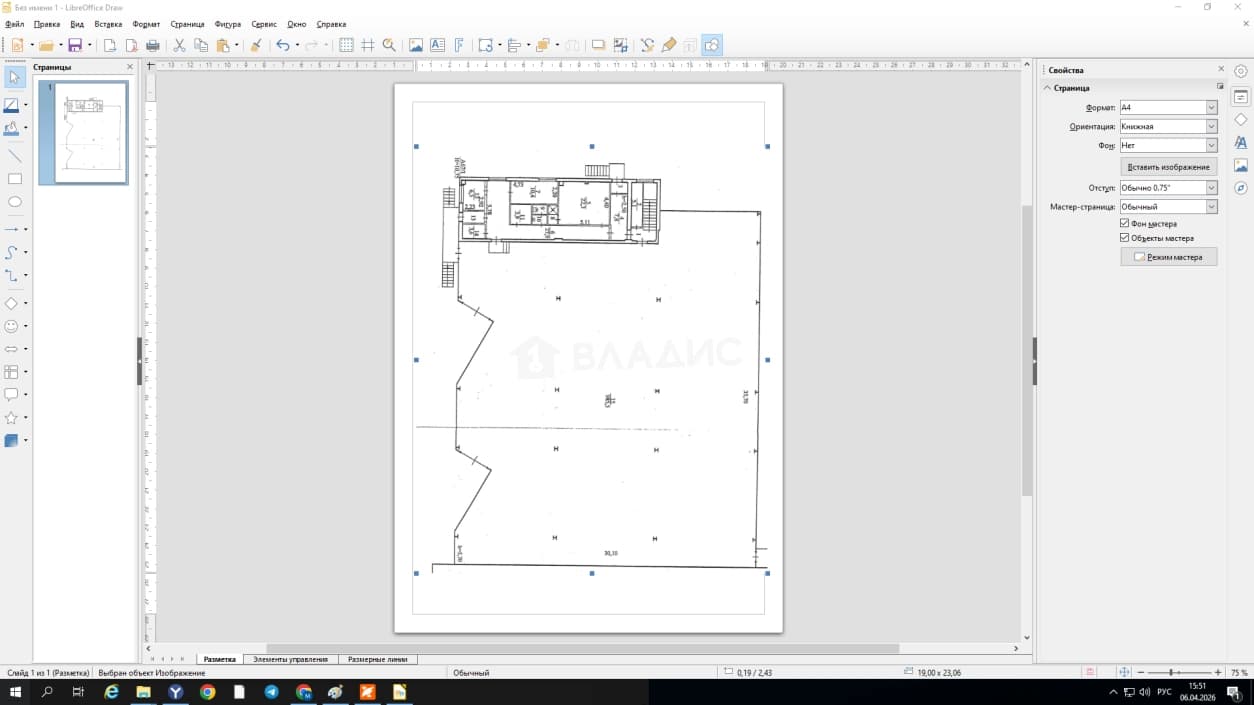Select the smiley Symbol shapes tool
This screenshot has width=1254, height=705.
coord(12,326)
